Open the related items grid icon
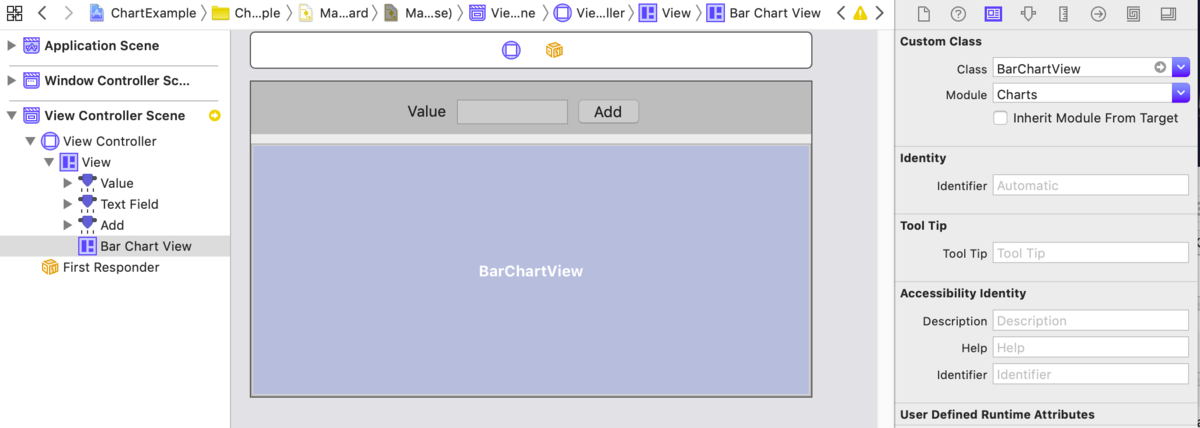This screenshot has height=428, width=1200. coord(14,13)
